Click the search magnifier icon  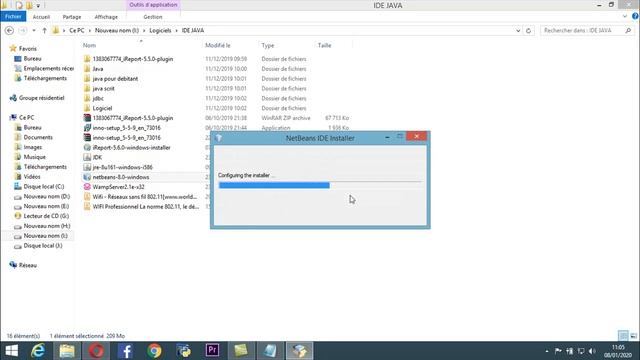[x=628, y=31]
